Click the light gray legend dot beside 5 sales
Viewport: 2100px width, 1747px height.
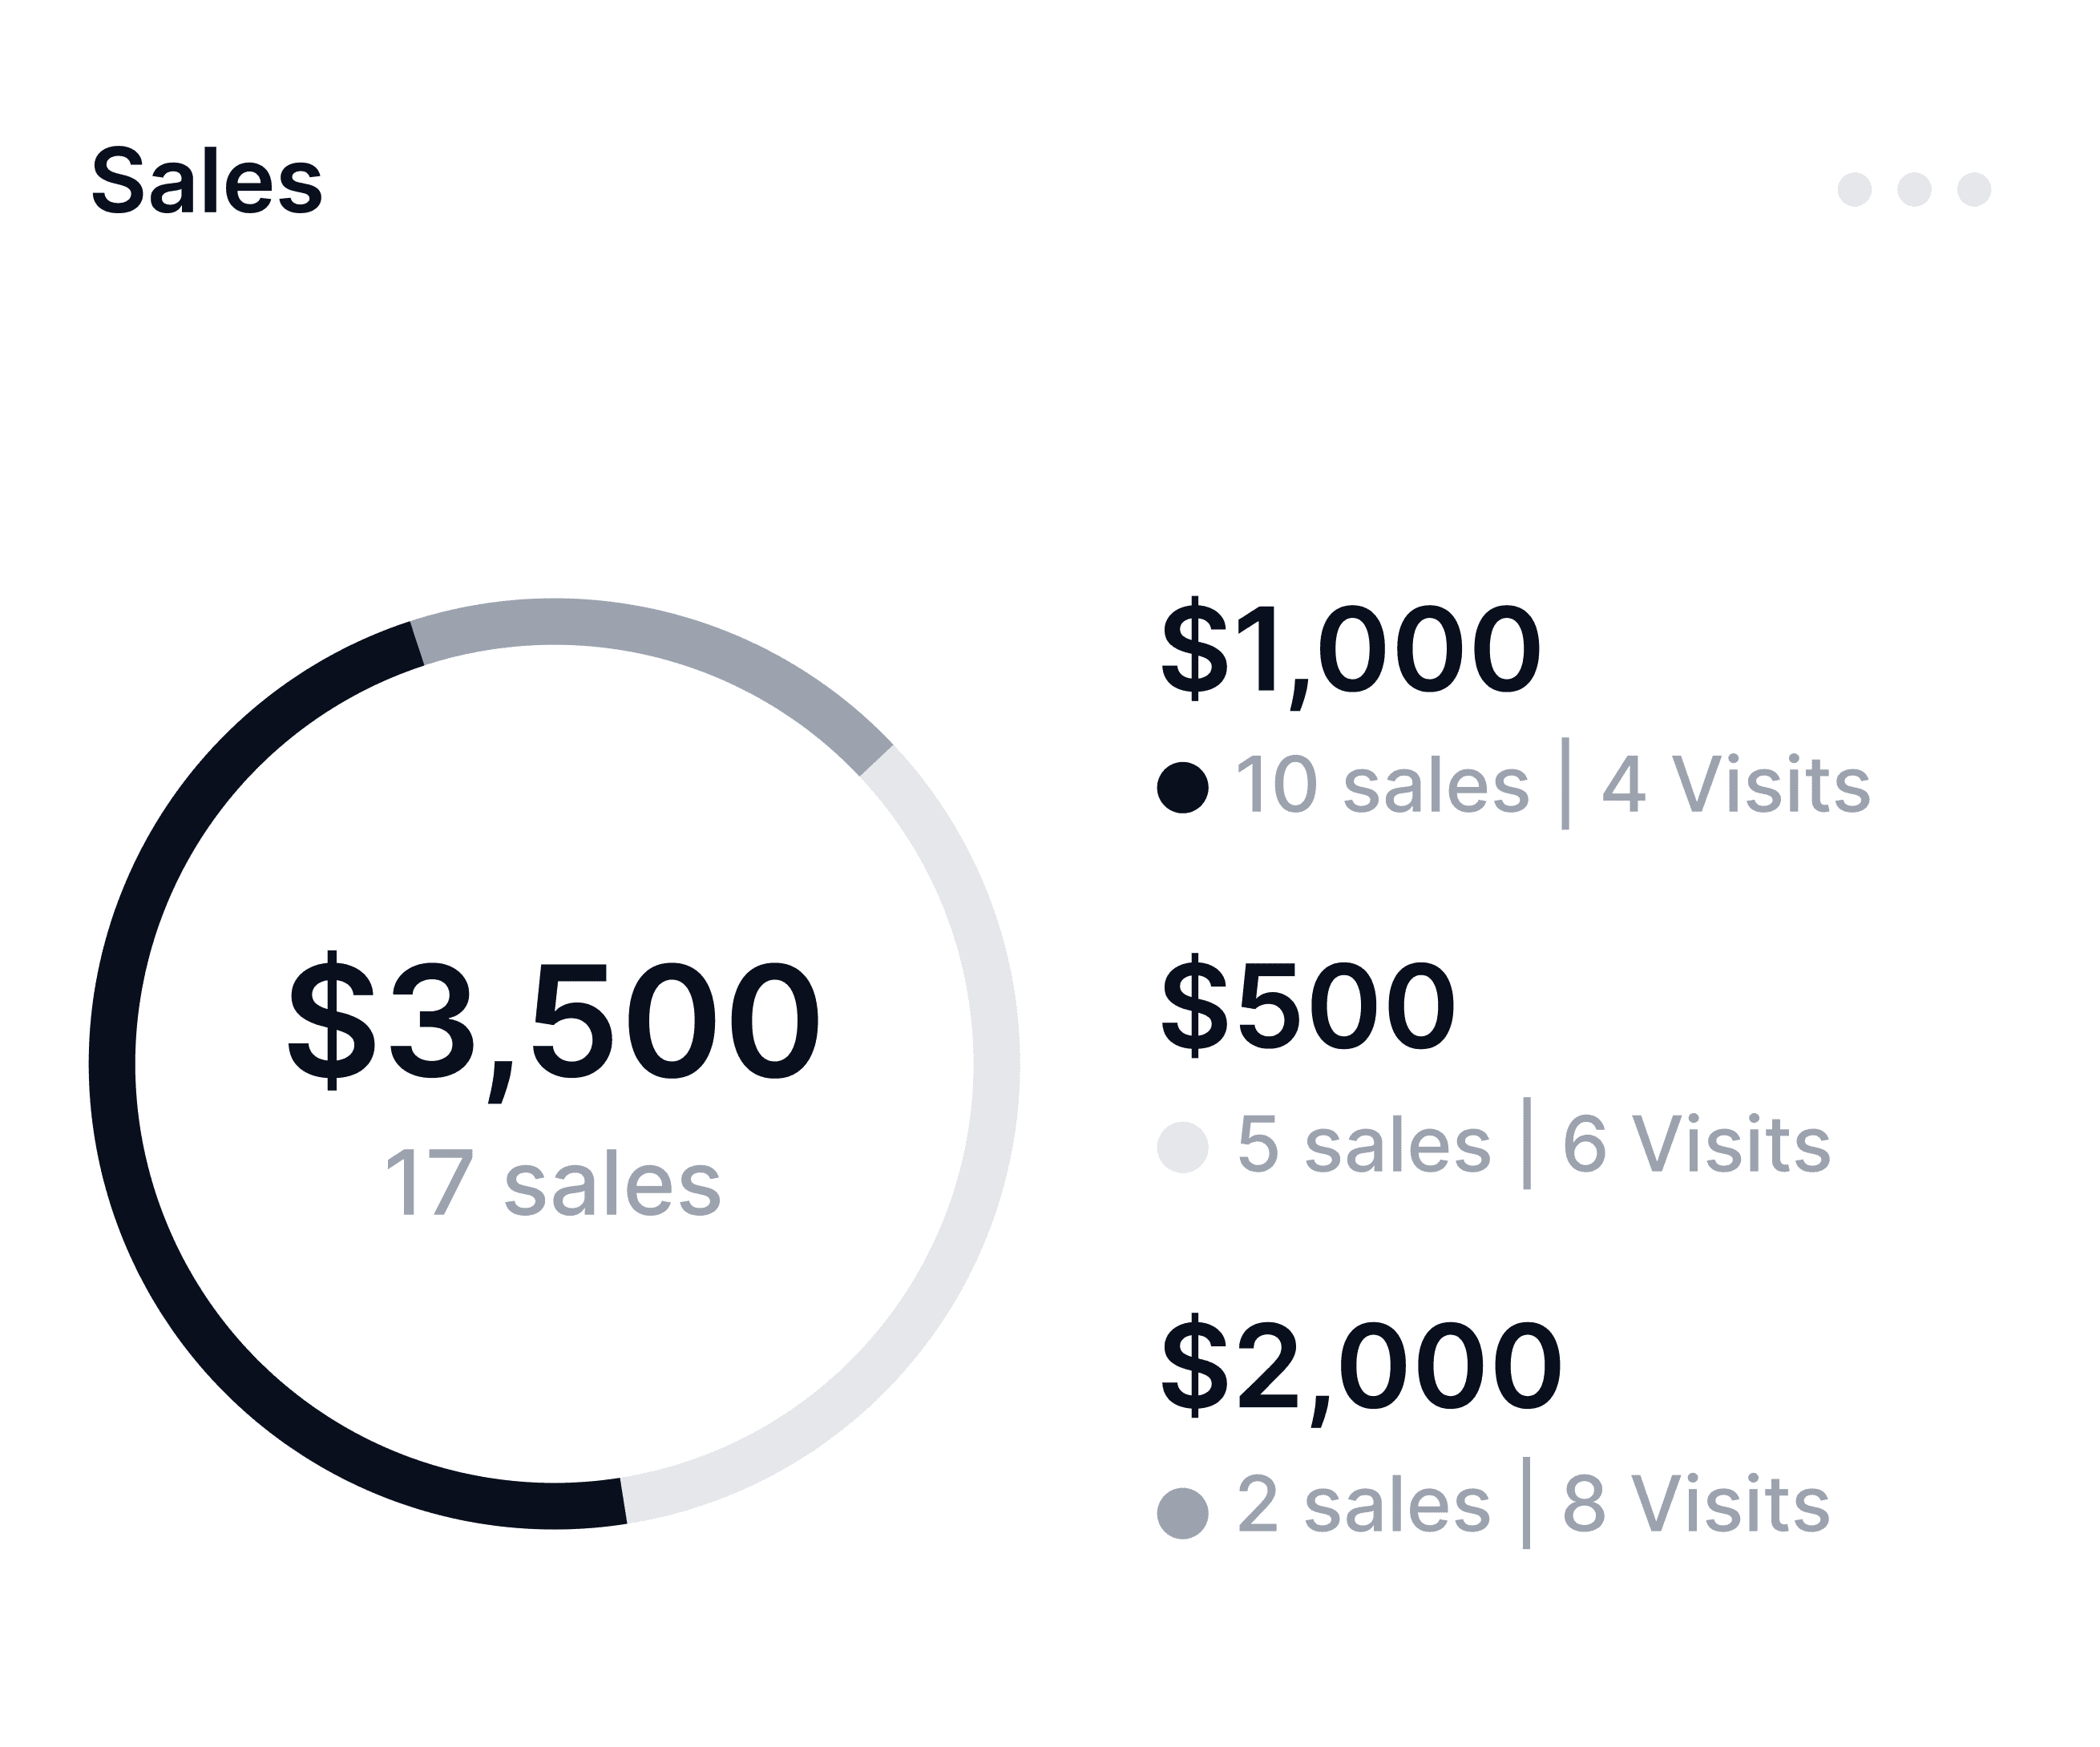tap(1182, 1147)
